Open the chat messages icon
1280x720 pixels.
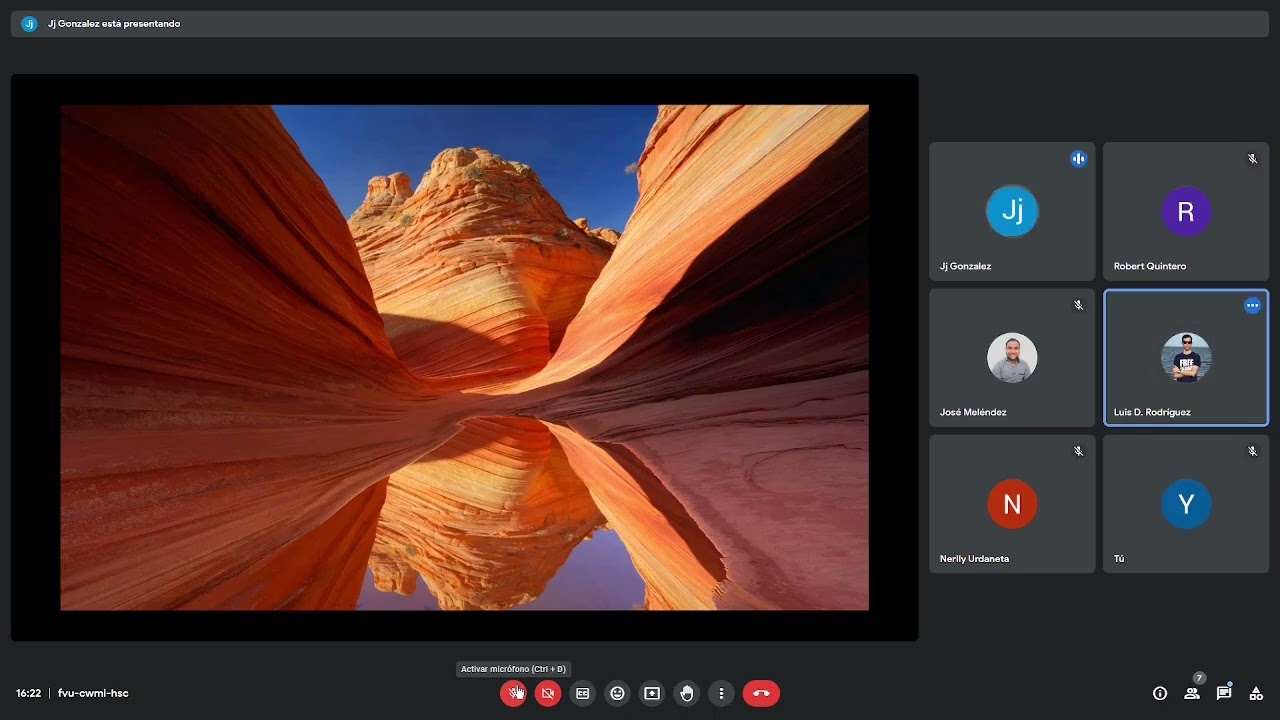tap(1224, 693)
